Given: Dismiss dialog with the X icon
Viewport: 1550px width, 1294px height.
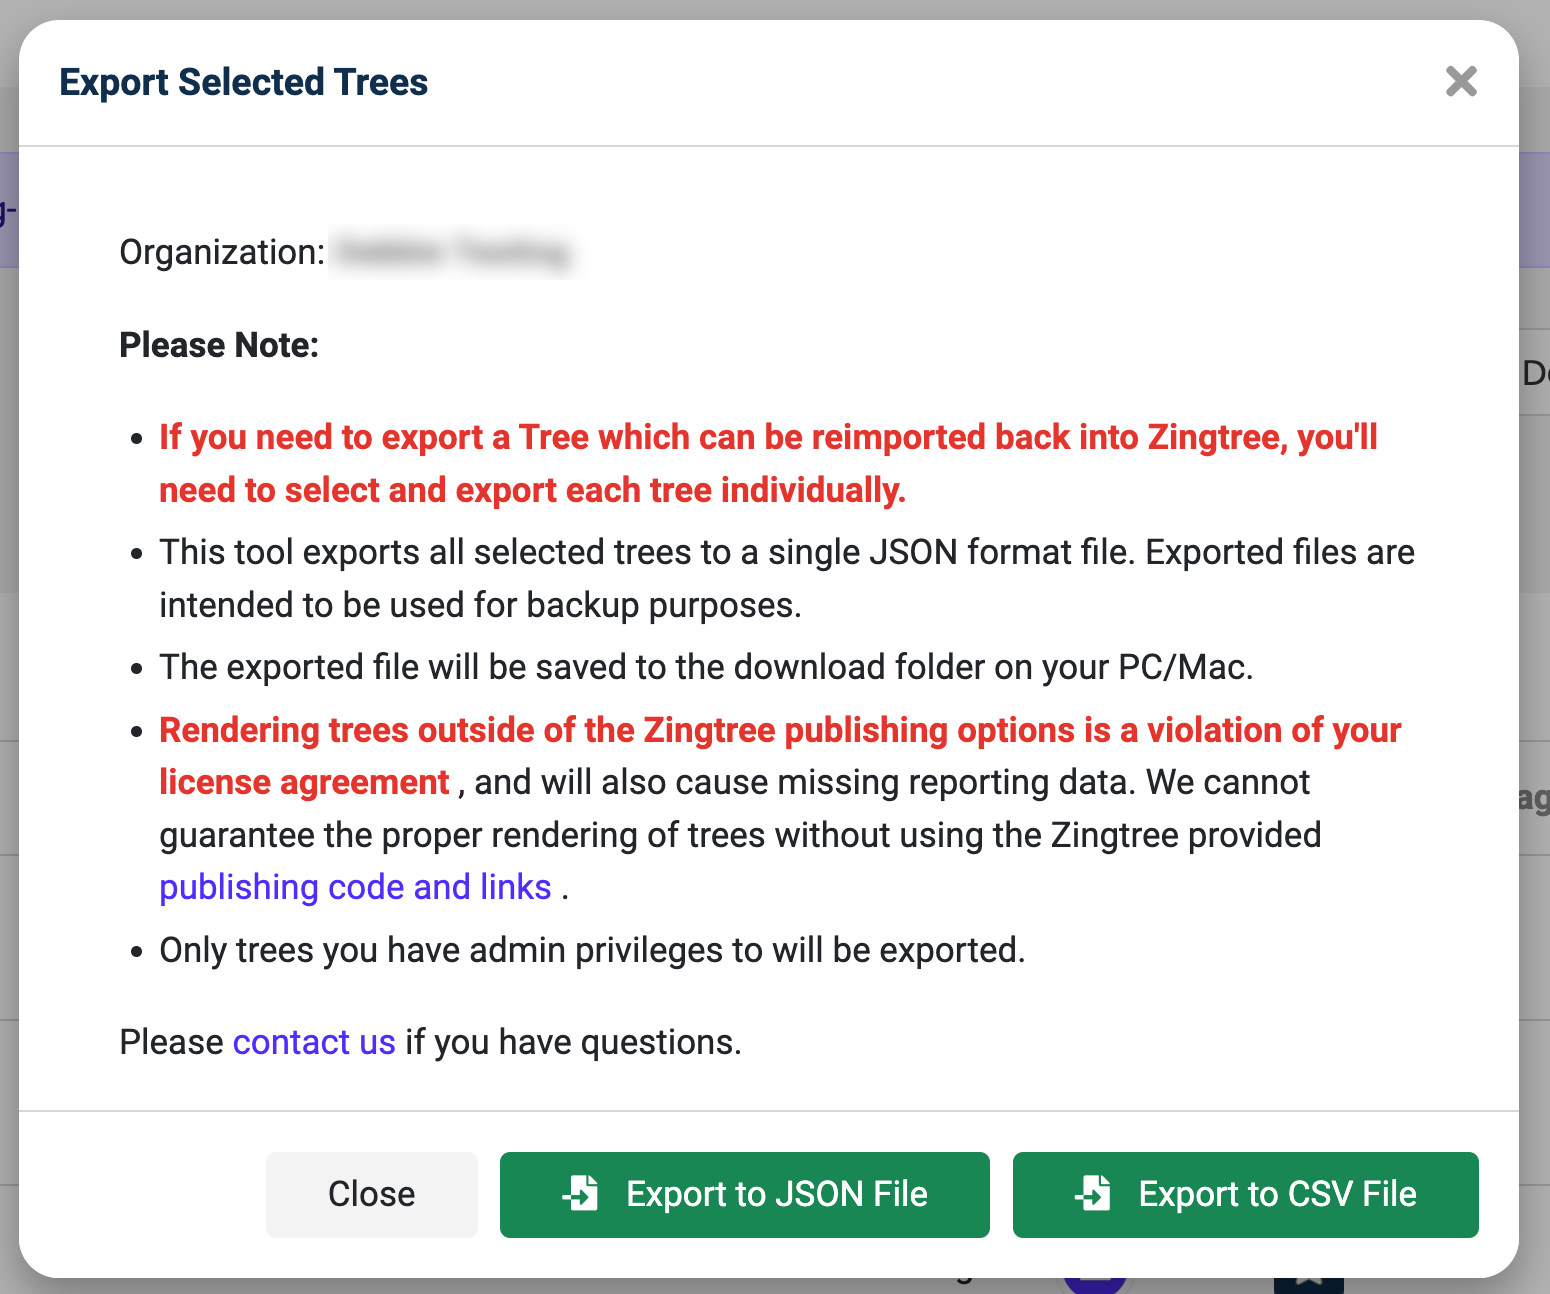Looking at the screenshot, I should coord(1461,81).
